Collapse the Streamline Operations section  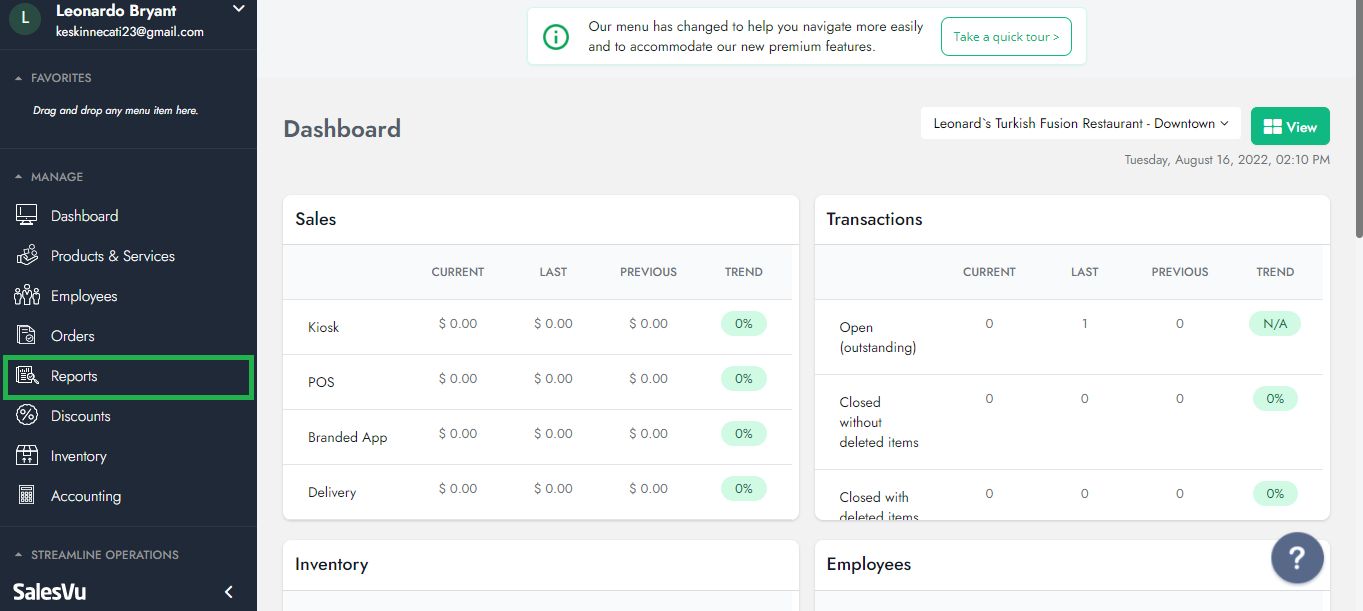(x=18, y=555)
